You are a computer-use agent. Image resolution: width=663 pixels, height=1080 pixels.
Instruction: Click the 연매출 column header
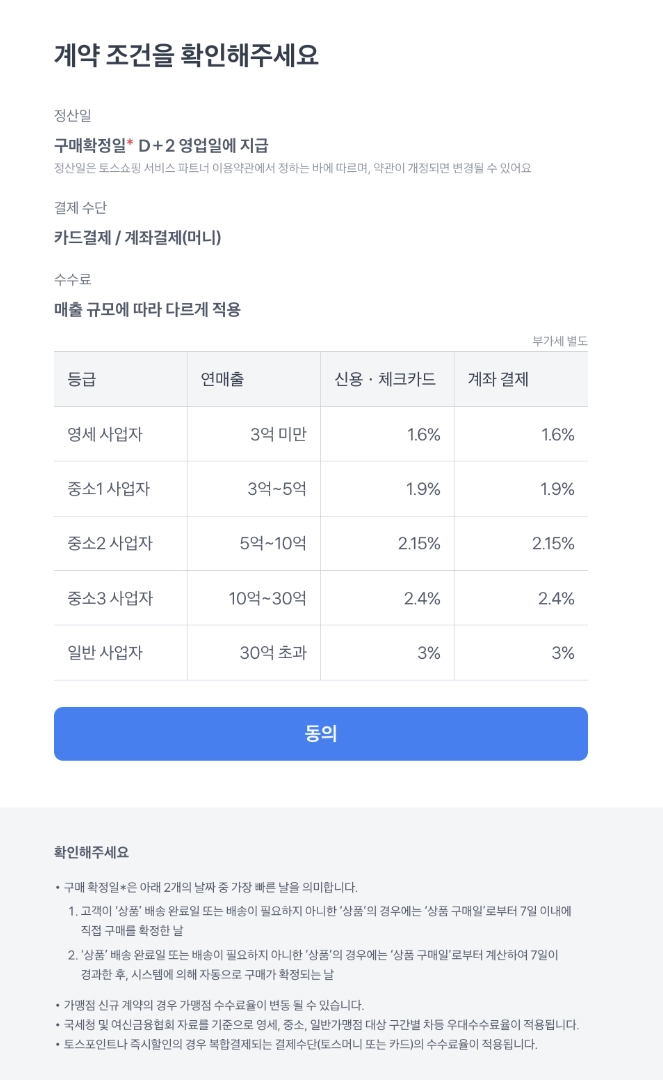pos(222,379)
